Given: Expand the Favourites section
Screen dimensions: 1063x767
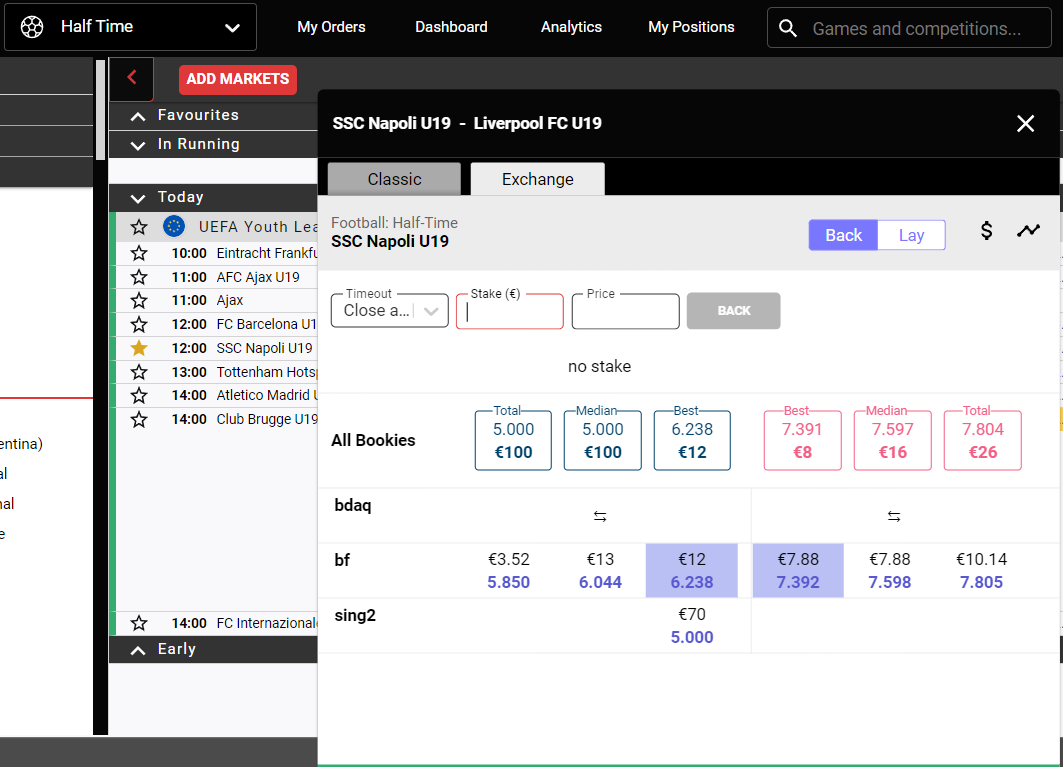Looking at the screenshot, I should 138,116.
